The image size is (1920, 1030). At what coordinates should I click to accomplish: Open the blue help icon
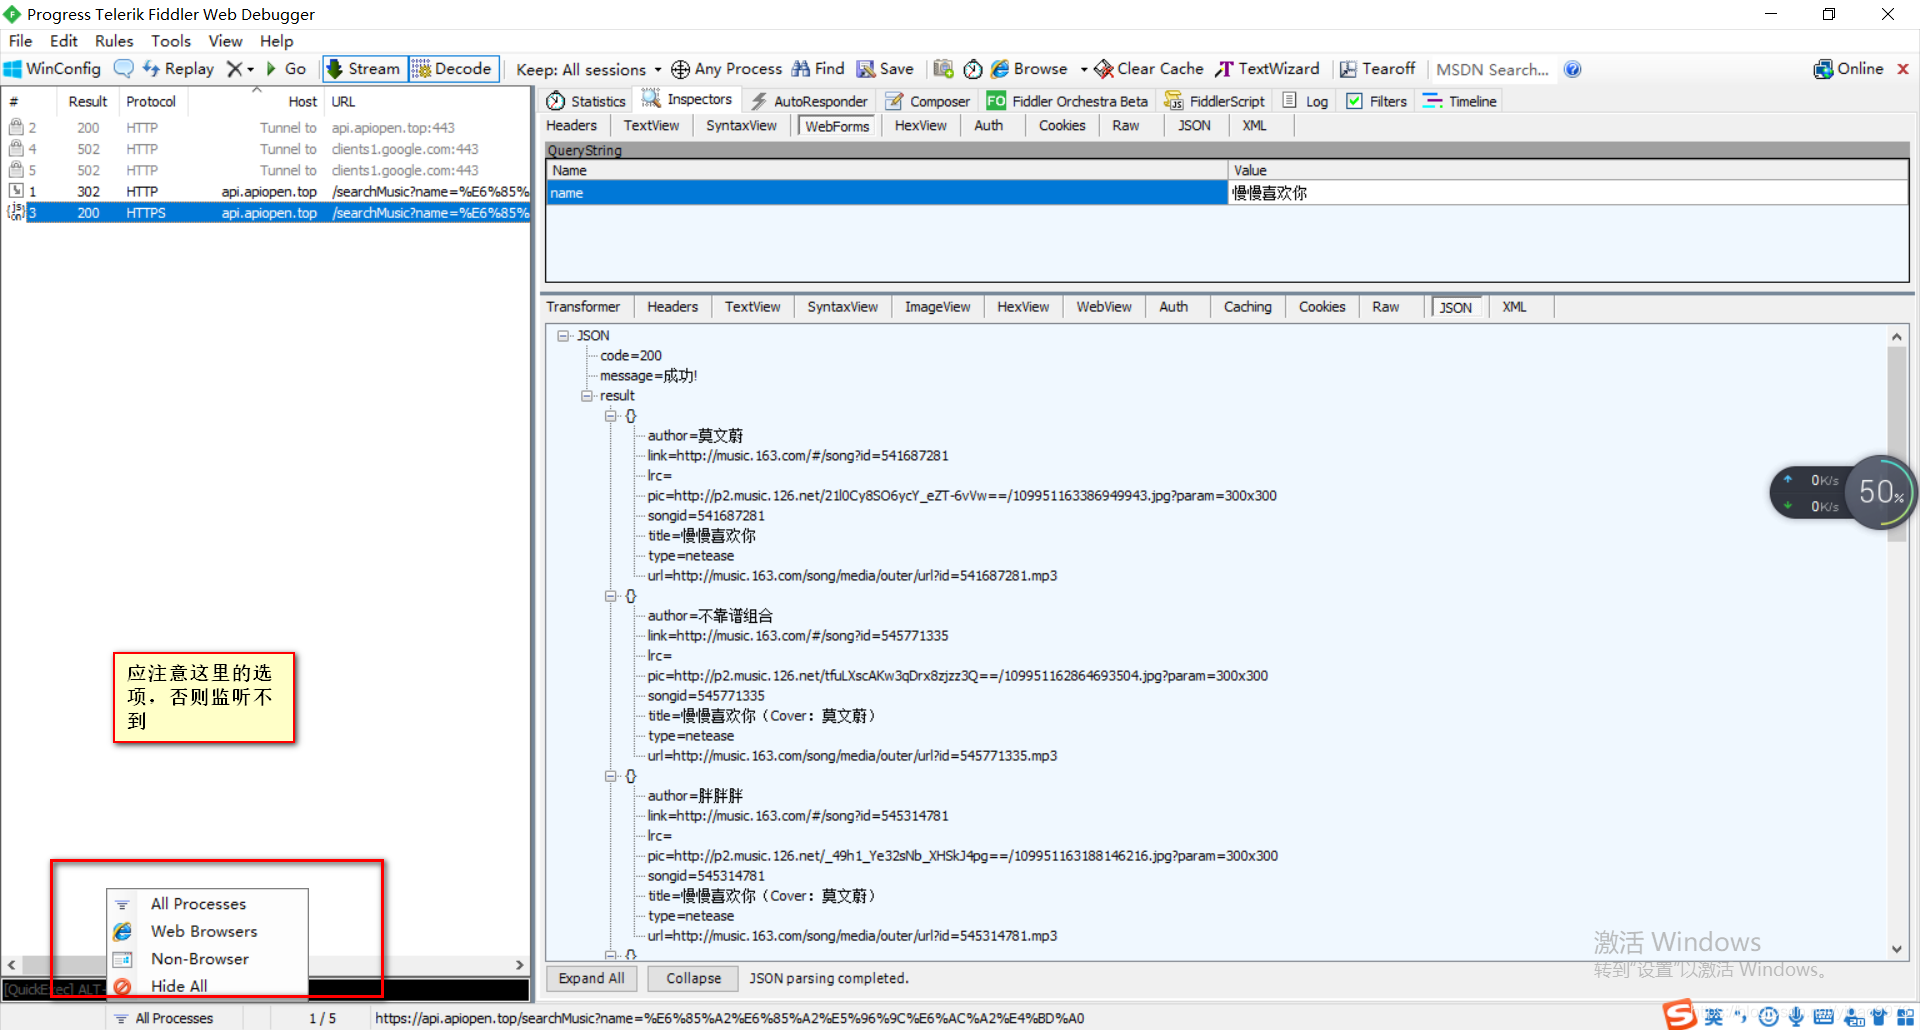(x=1572, y=69)
